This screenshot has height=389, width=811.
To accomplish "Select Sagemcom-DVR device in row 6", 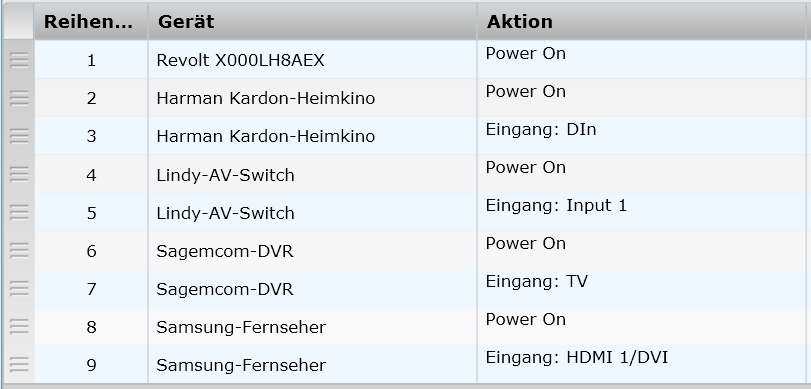I will click(x=312, y=250).
